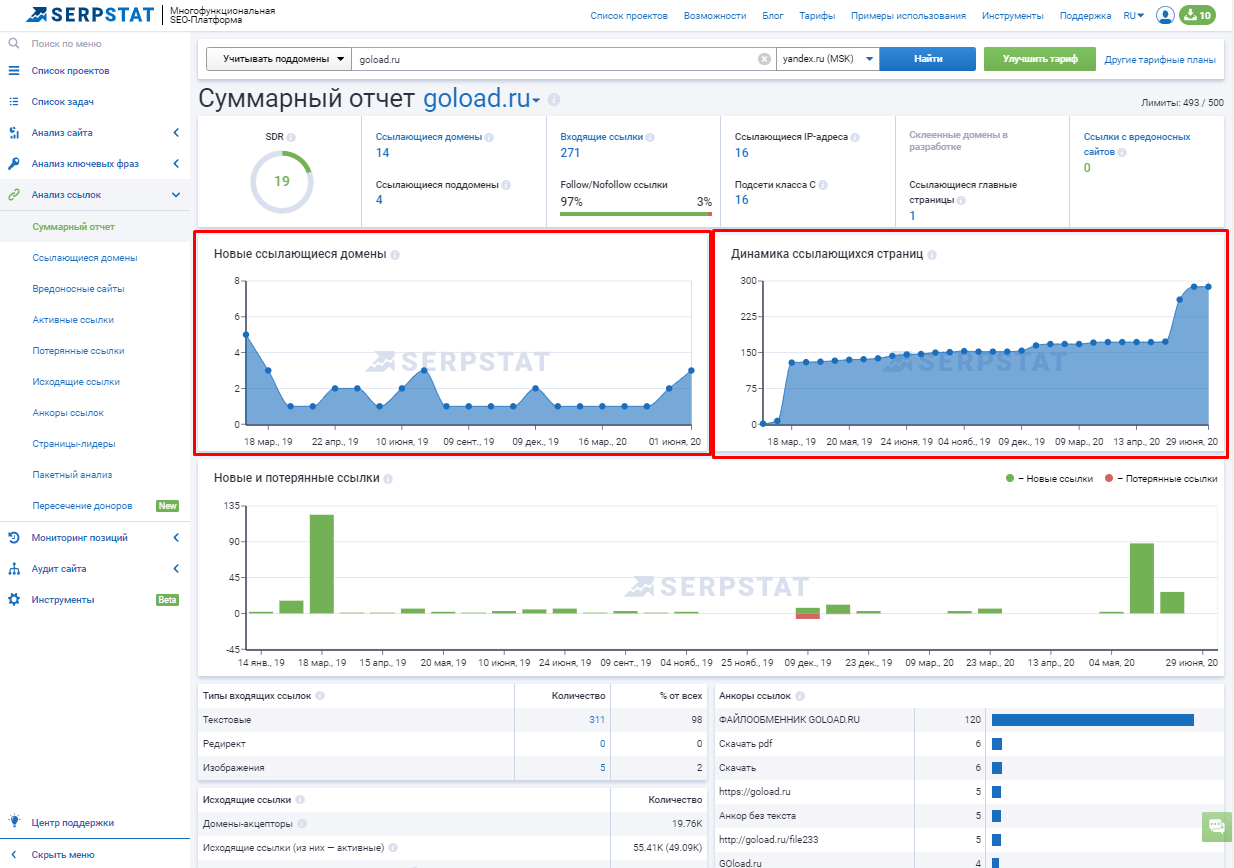This screenshot has height=868, width=1234.
Task: Click info icon next to Анкоры ссылок
Action: coord(800,696)
